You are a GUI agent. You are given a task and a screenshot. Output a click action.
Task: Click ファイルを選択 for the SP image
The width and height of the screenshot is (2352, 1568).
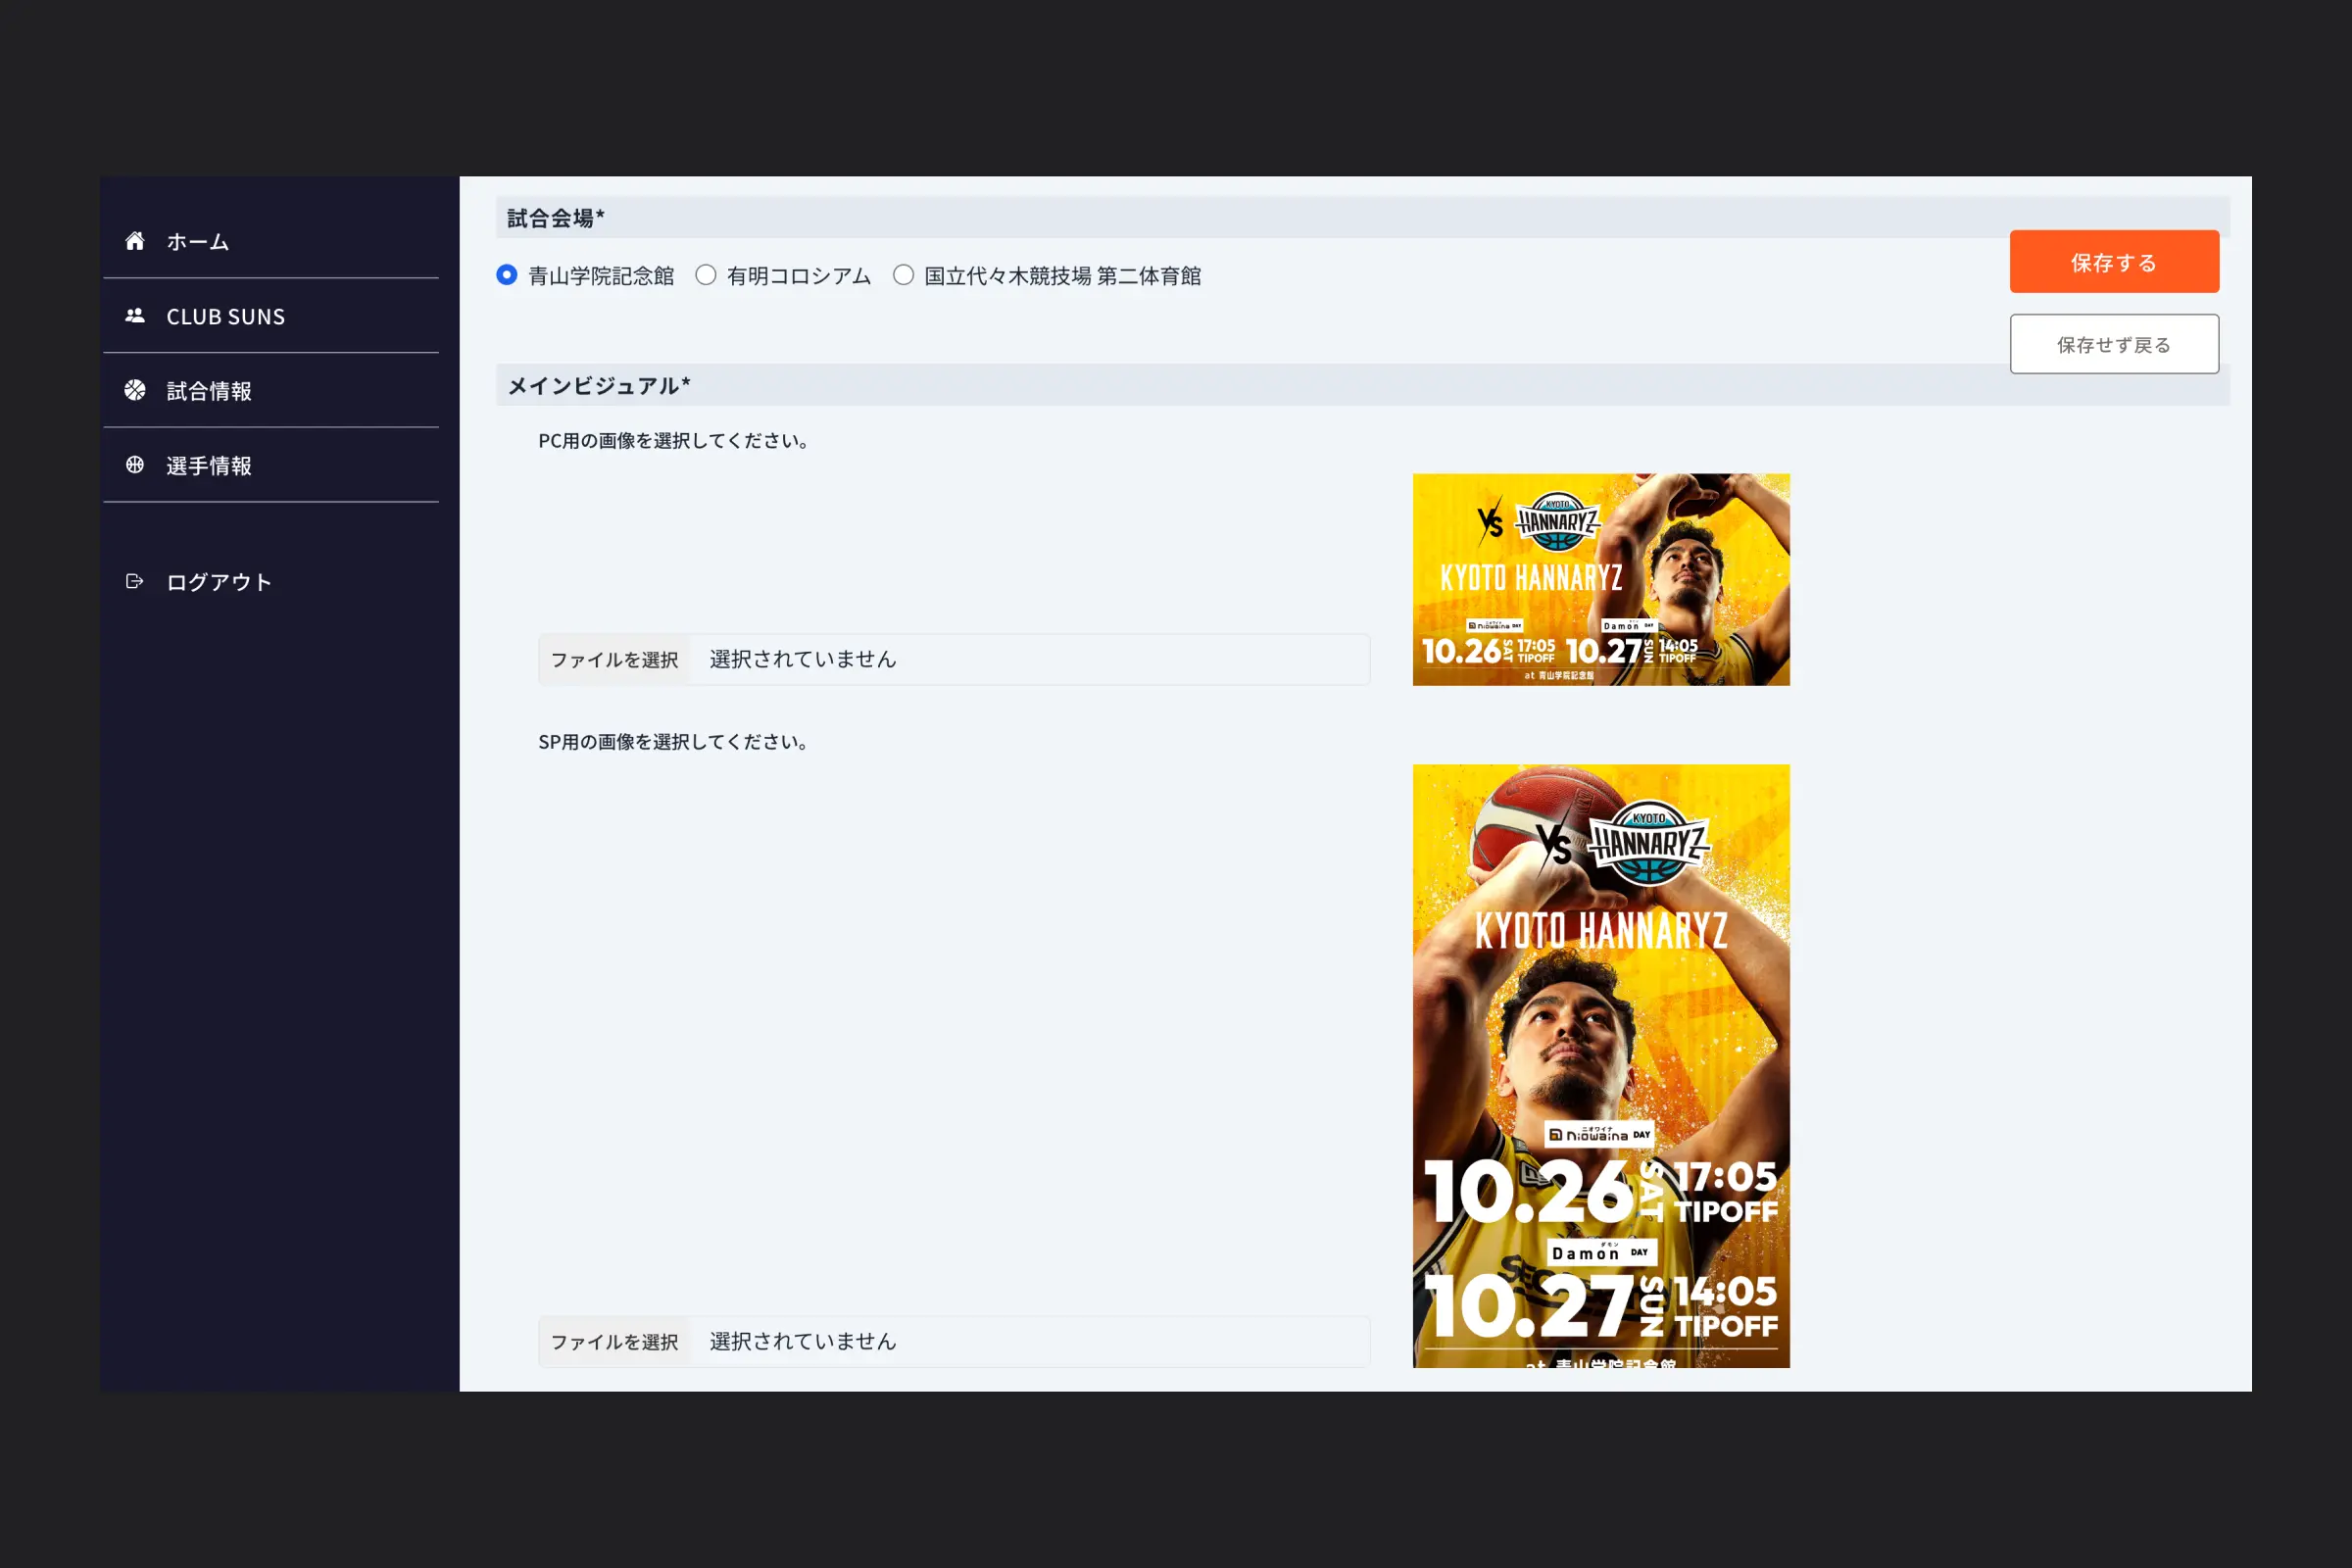pos(614,1341)
